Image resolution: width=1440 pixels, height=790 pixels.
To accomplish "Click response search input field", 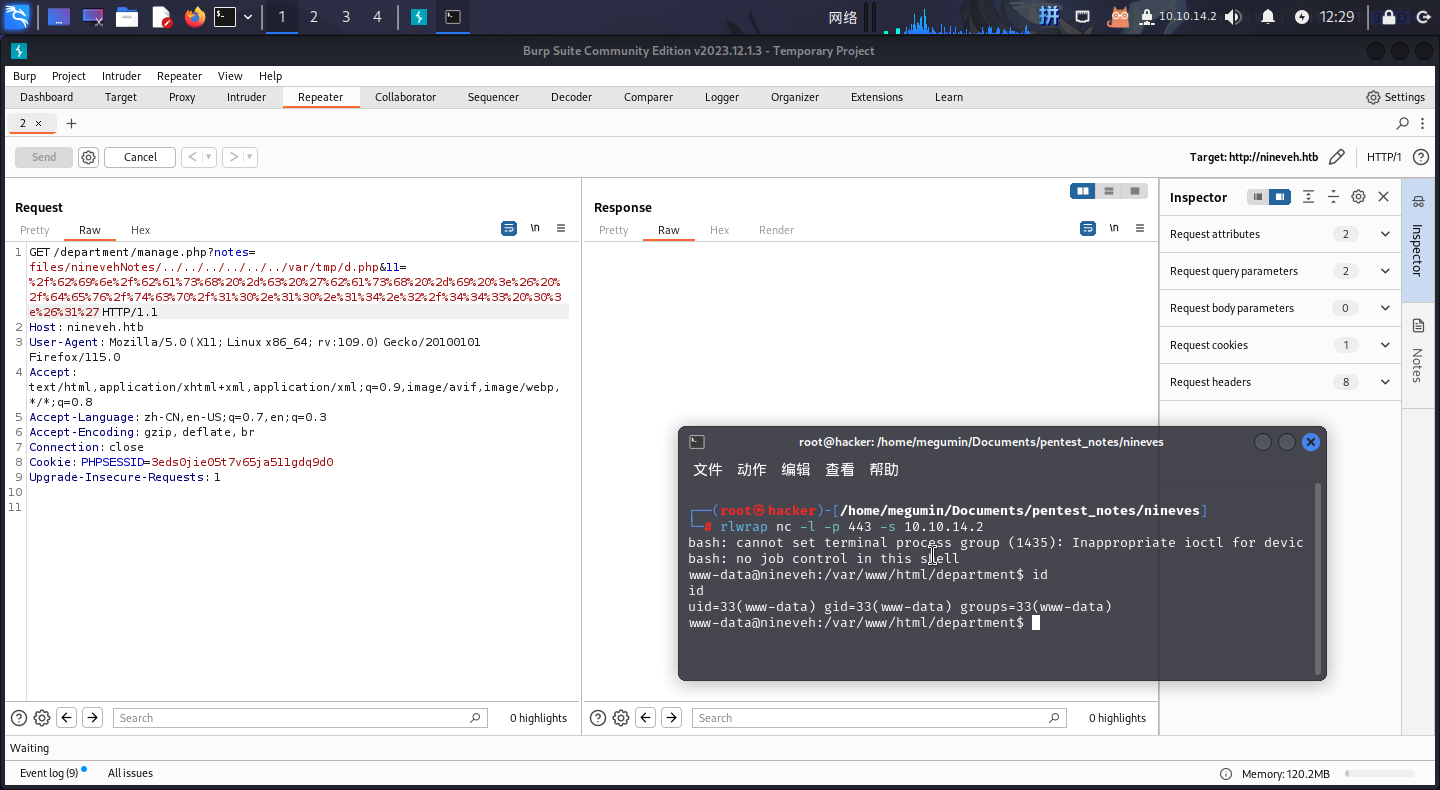I will coord(879,718).
